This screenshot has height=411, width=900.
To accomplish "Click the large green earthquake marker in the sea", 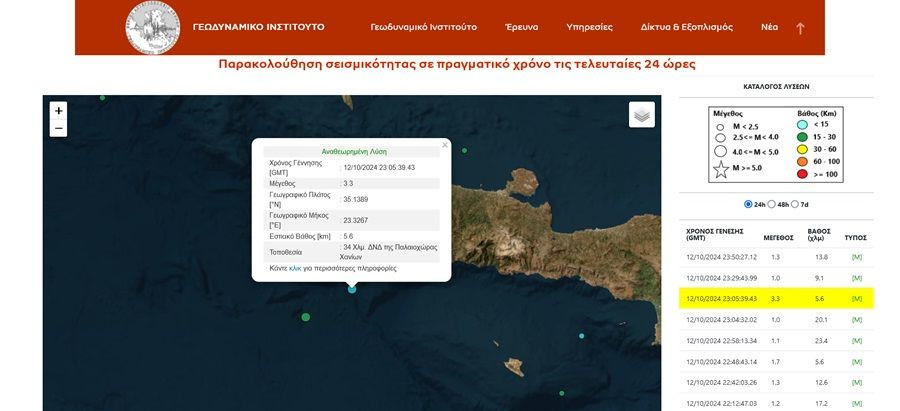I will (306, 317).
